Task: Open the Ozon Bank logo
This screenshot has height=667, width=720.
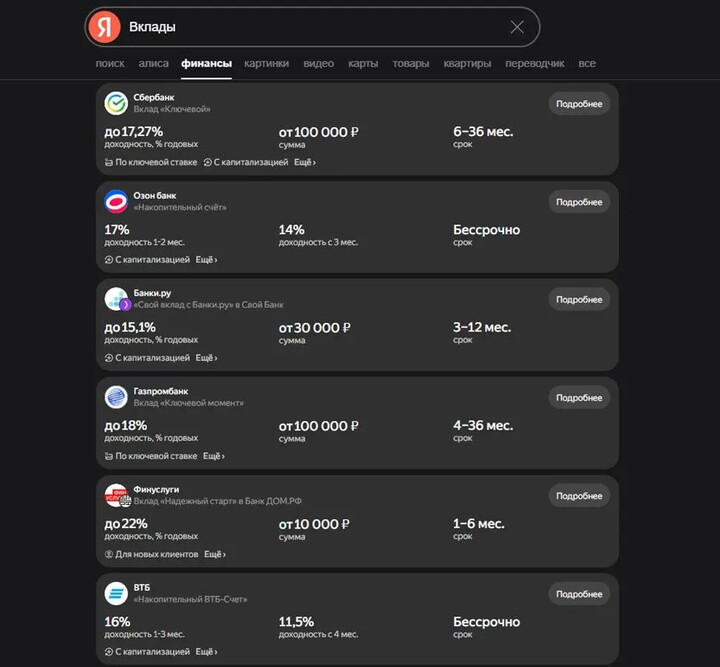Action: [x=116, y=201]
